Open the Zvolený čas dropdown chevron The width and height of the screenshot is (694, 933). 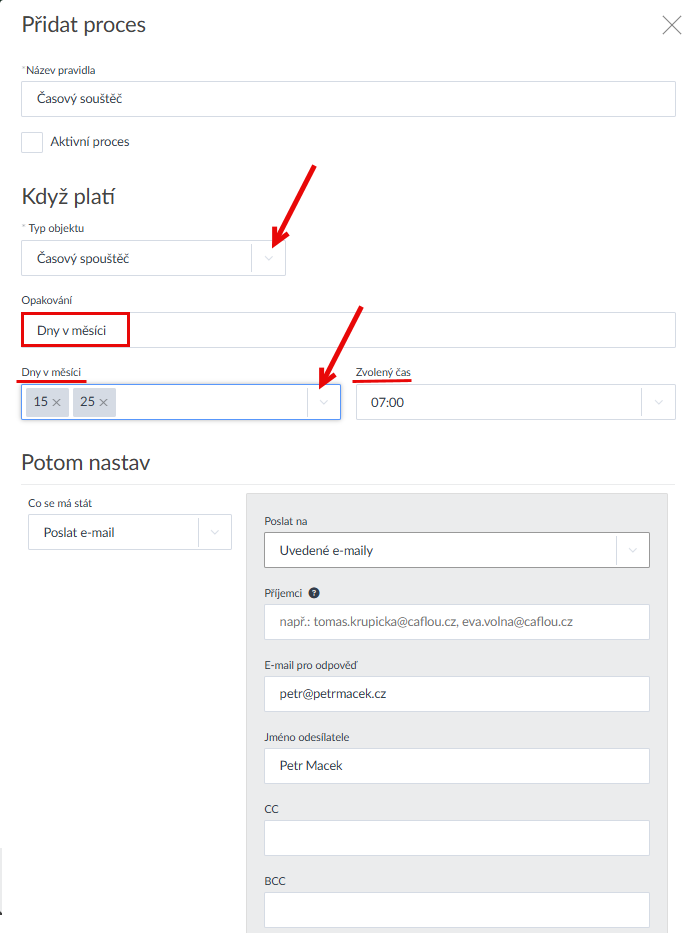click(x=658, y=402)
